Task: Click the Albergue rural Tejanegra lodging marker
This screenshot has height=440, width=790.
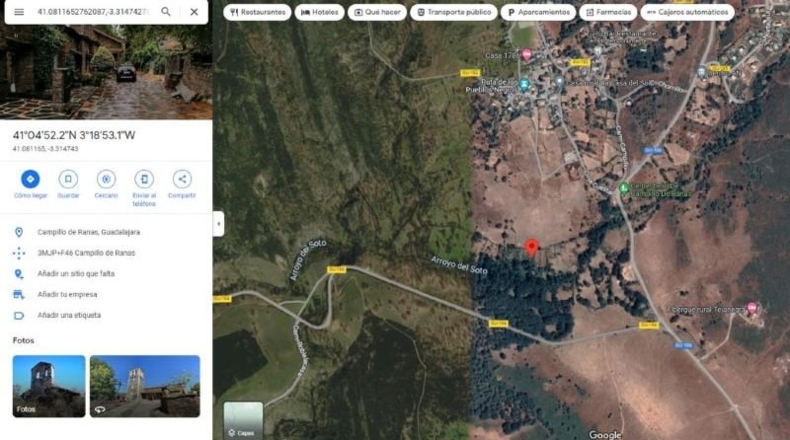Action: 752,308
